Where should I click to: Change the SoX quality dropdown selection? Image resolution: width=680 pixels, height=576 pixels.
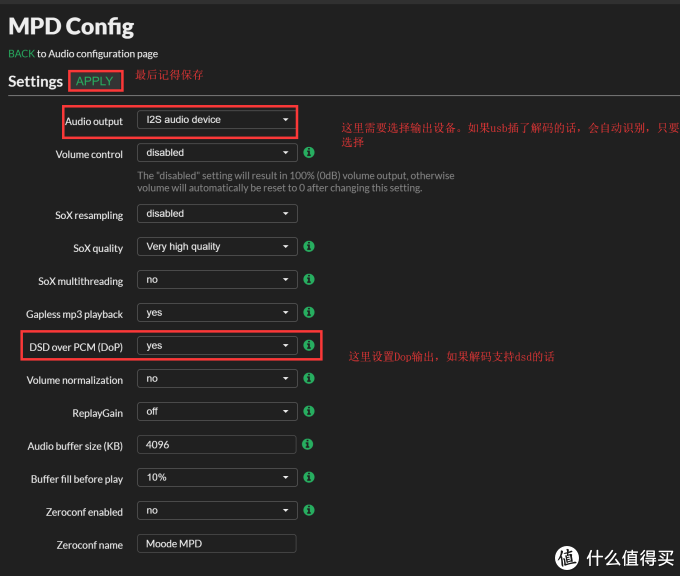pos(216,246)
